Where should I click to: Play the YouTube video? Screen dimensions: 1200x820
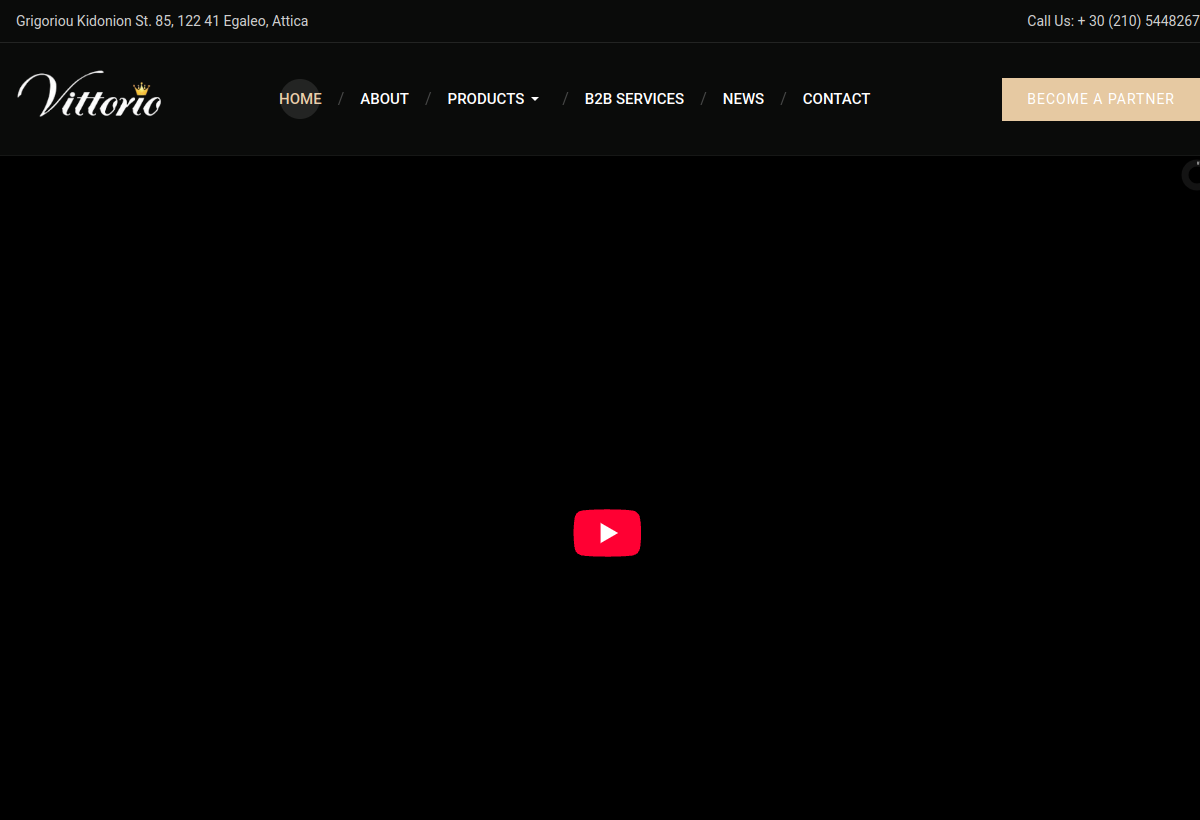[607, 533]
